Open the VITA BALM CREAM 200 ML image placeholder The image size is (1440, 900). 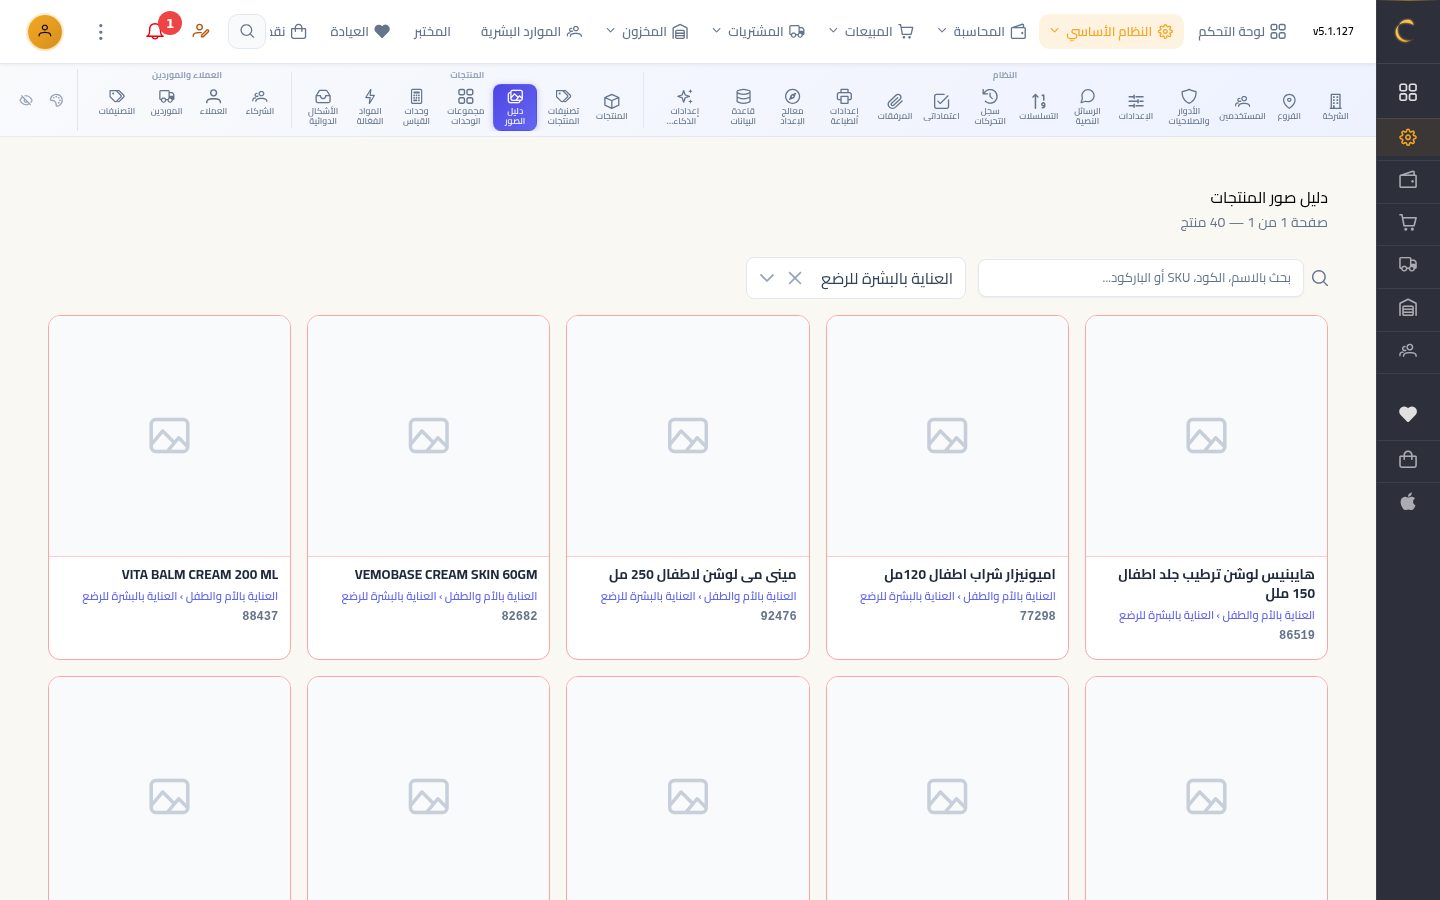170,436
